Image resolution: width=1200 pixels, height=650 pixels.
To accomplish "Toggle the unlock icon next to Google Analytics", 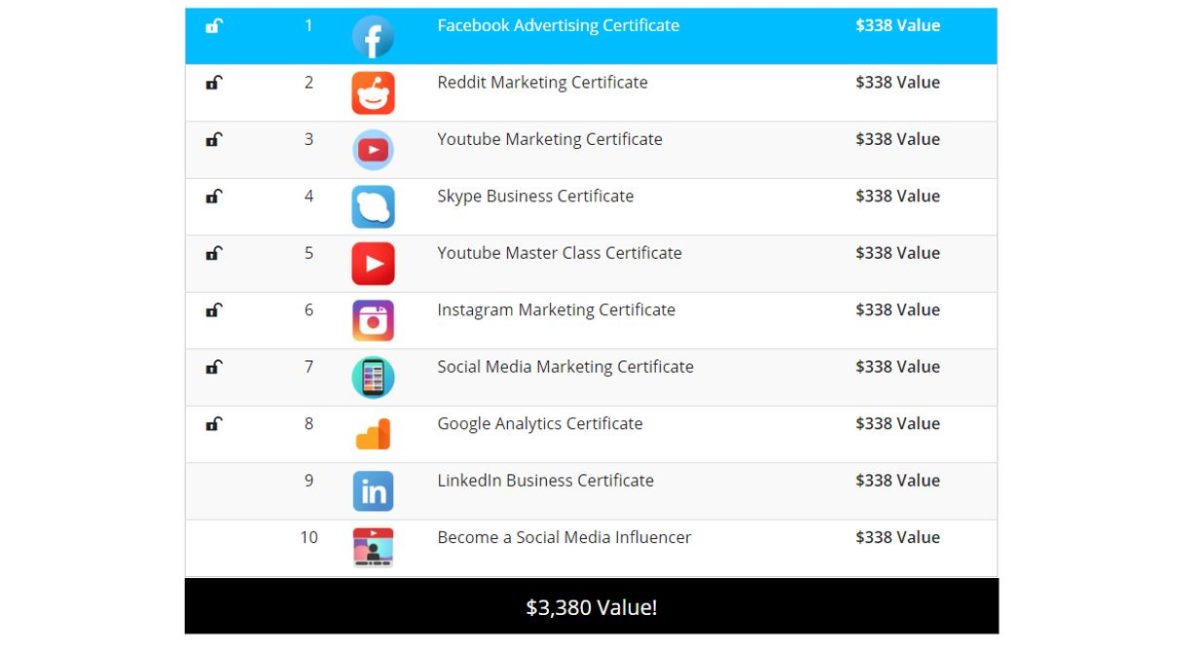I will pyautogui.click(x=214, y=425).
